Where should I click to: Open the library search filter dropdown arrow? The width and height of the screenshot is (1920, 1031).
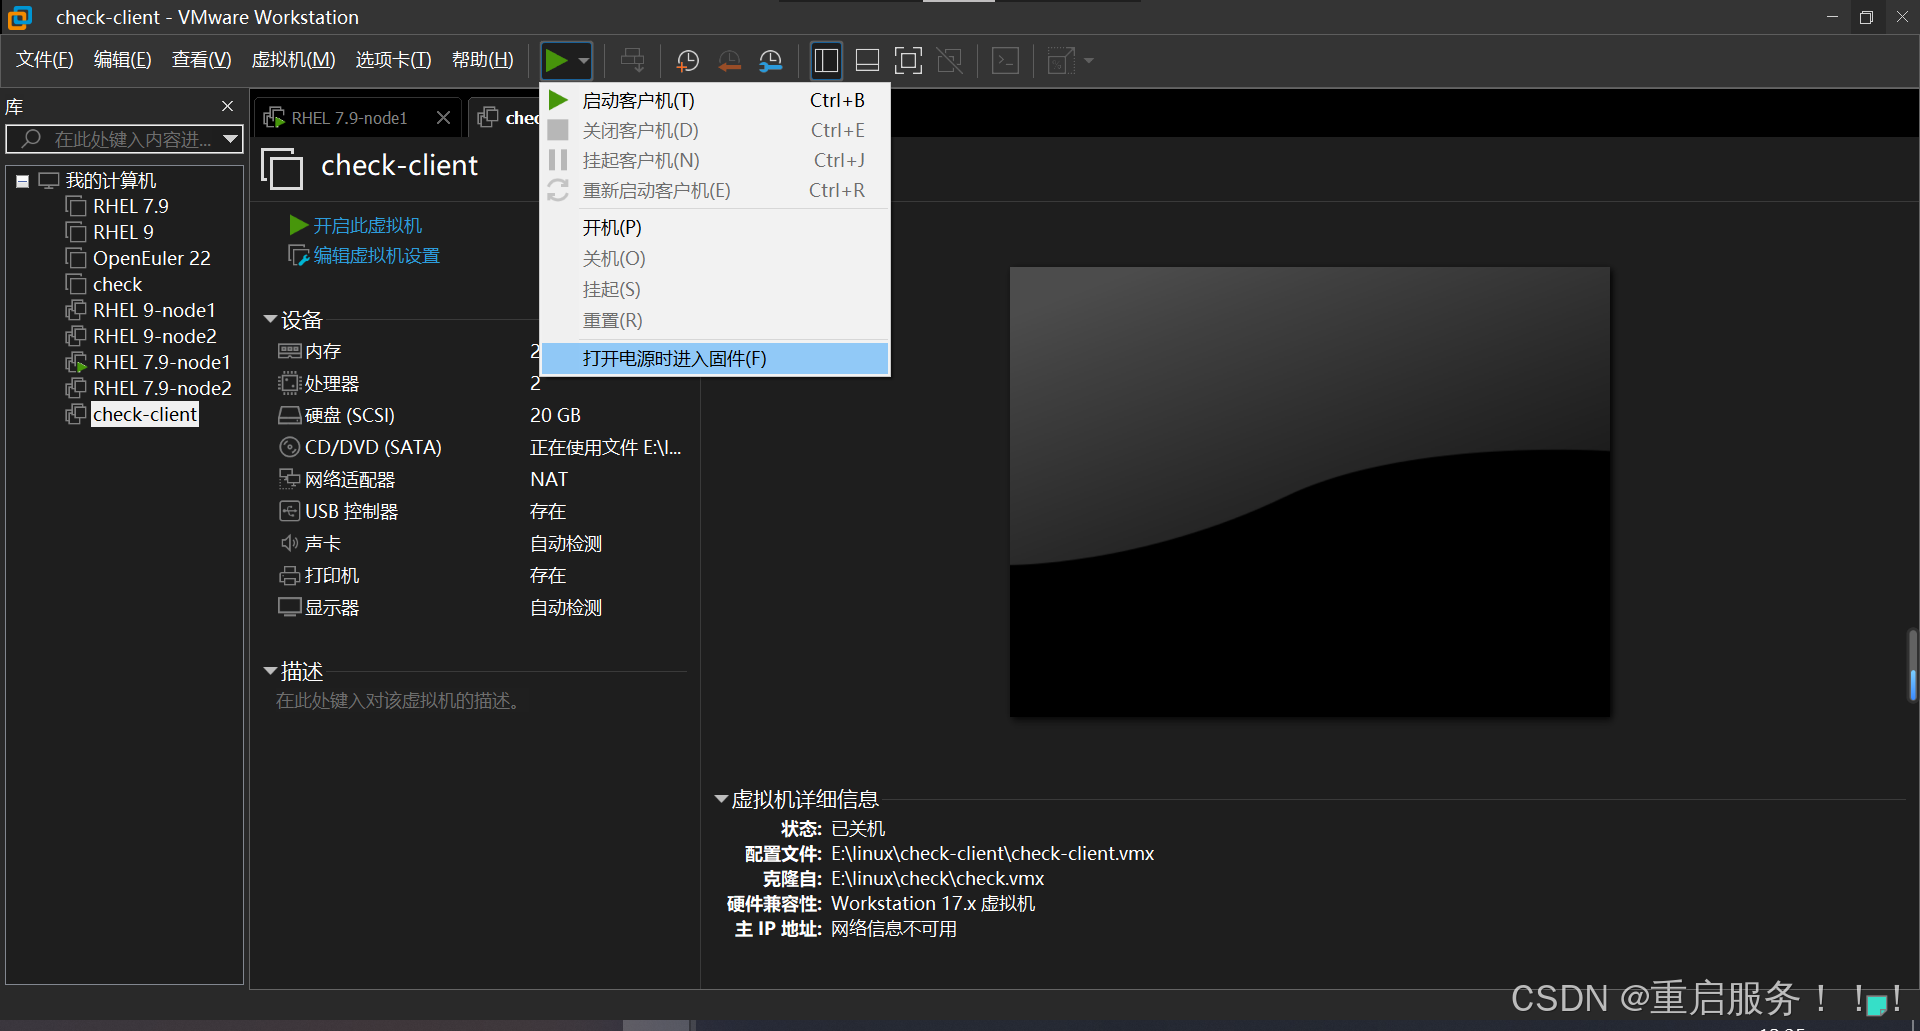231,139
